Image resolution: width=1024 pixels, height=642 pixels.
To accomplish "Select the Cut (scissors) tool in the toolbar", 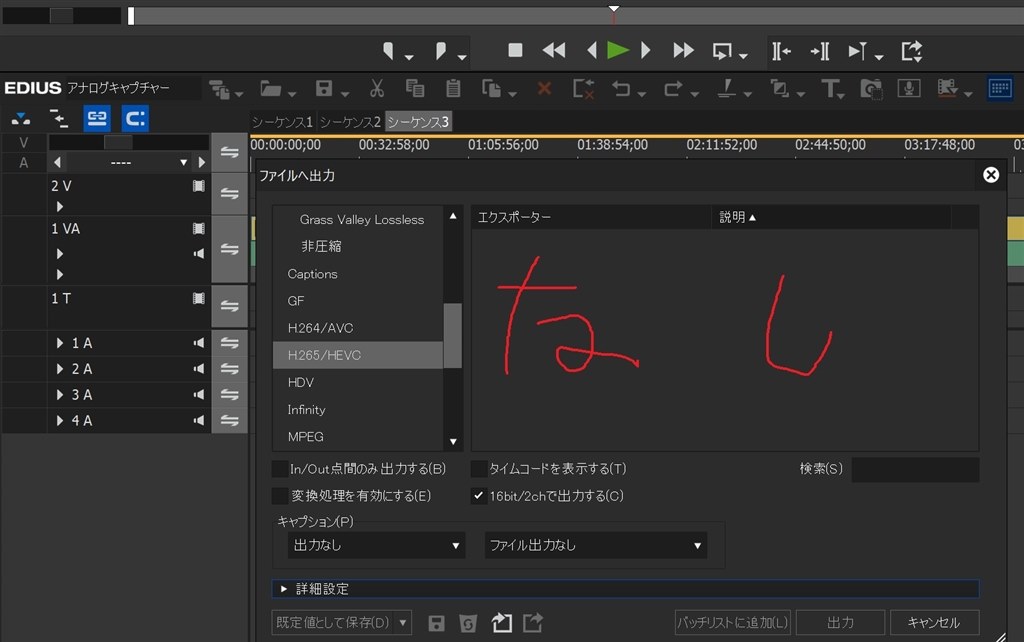I will (x=377, y=88).
